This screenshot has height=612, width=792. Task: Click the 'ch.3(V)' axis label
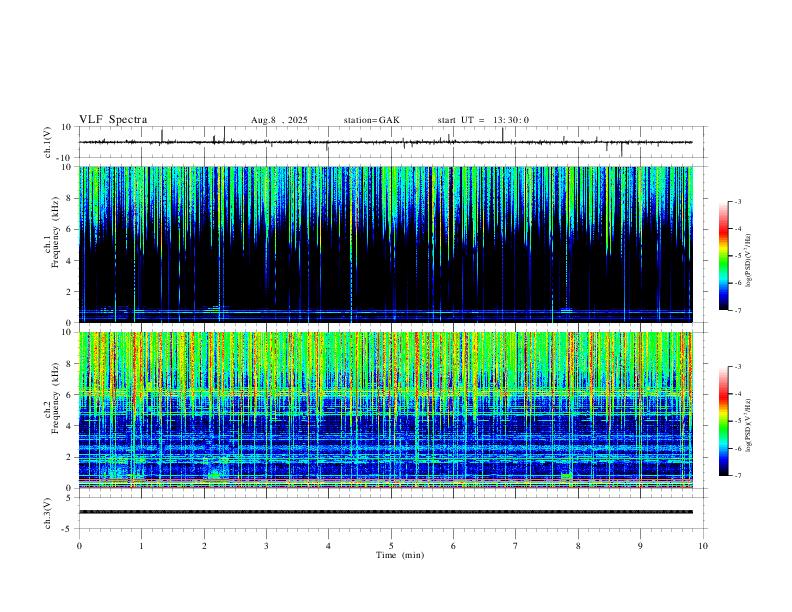pyautogui.click(x=48, y=513)
